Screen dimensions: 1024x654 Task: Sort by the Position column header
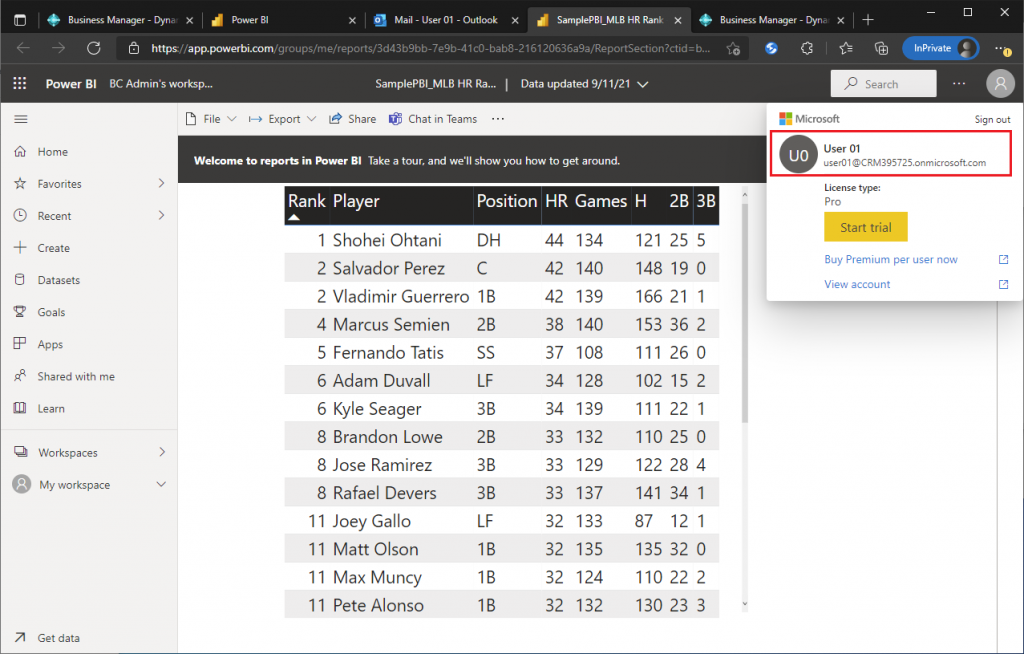point(507,201)
